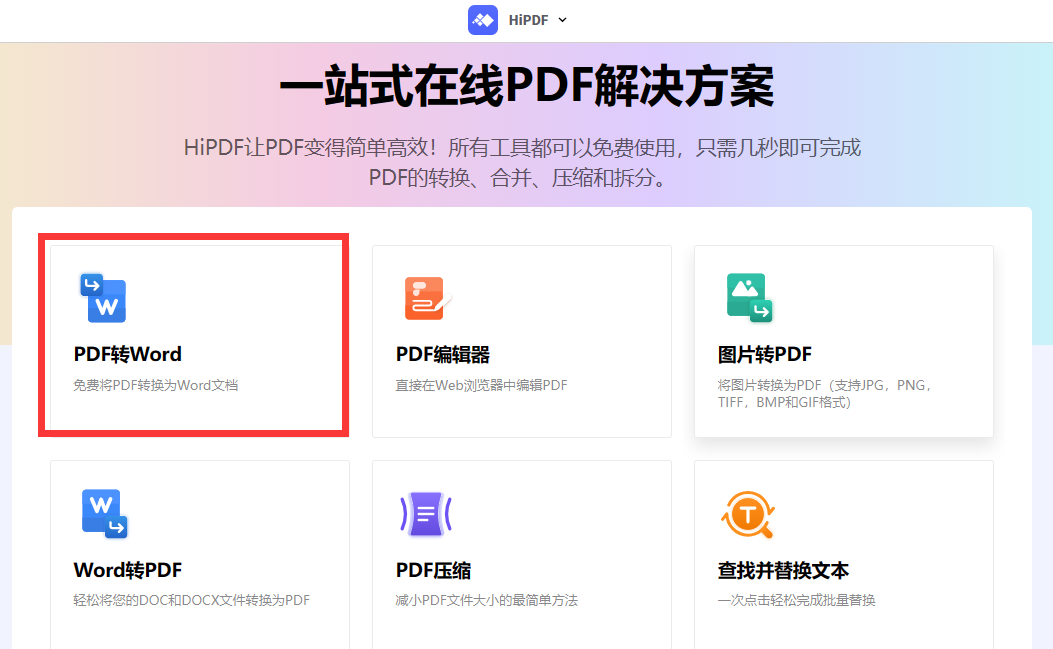1053x649 pixels.
Task: Click the green 图片转PDF image icon
Action: point(748,298)
